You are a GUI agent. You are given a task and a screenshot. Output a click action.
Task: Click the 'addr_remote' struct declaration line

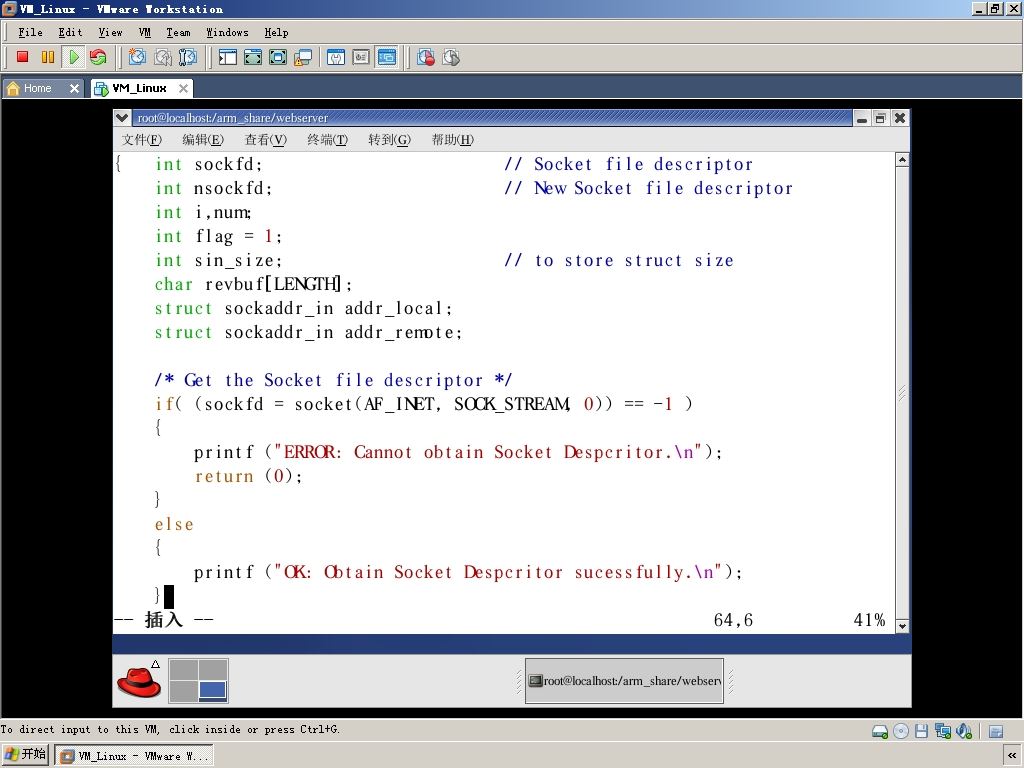coord(308,332)
